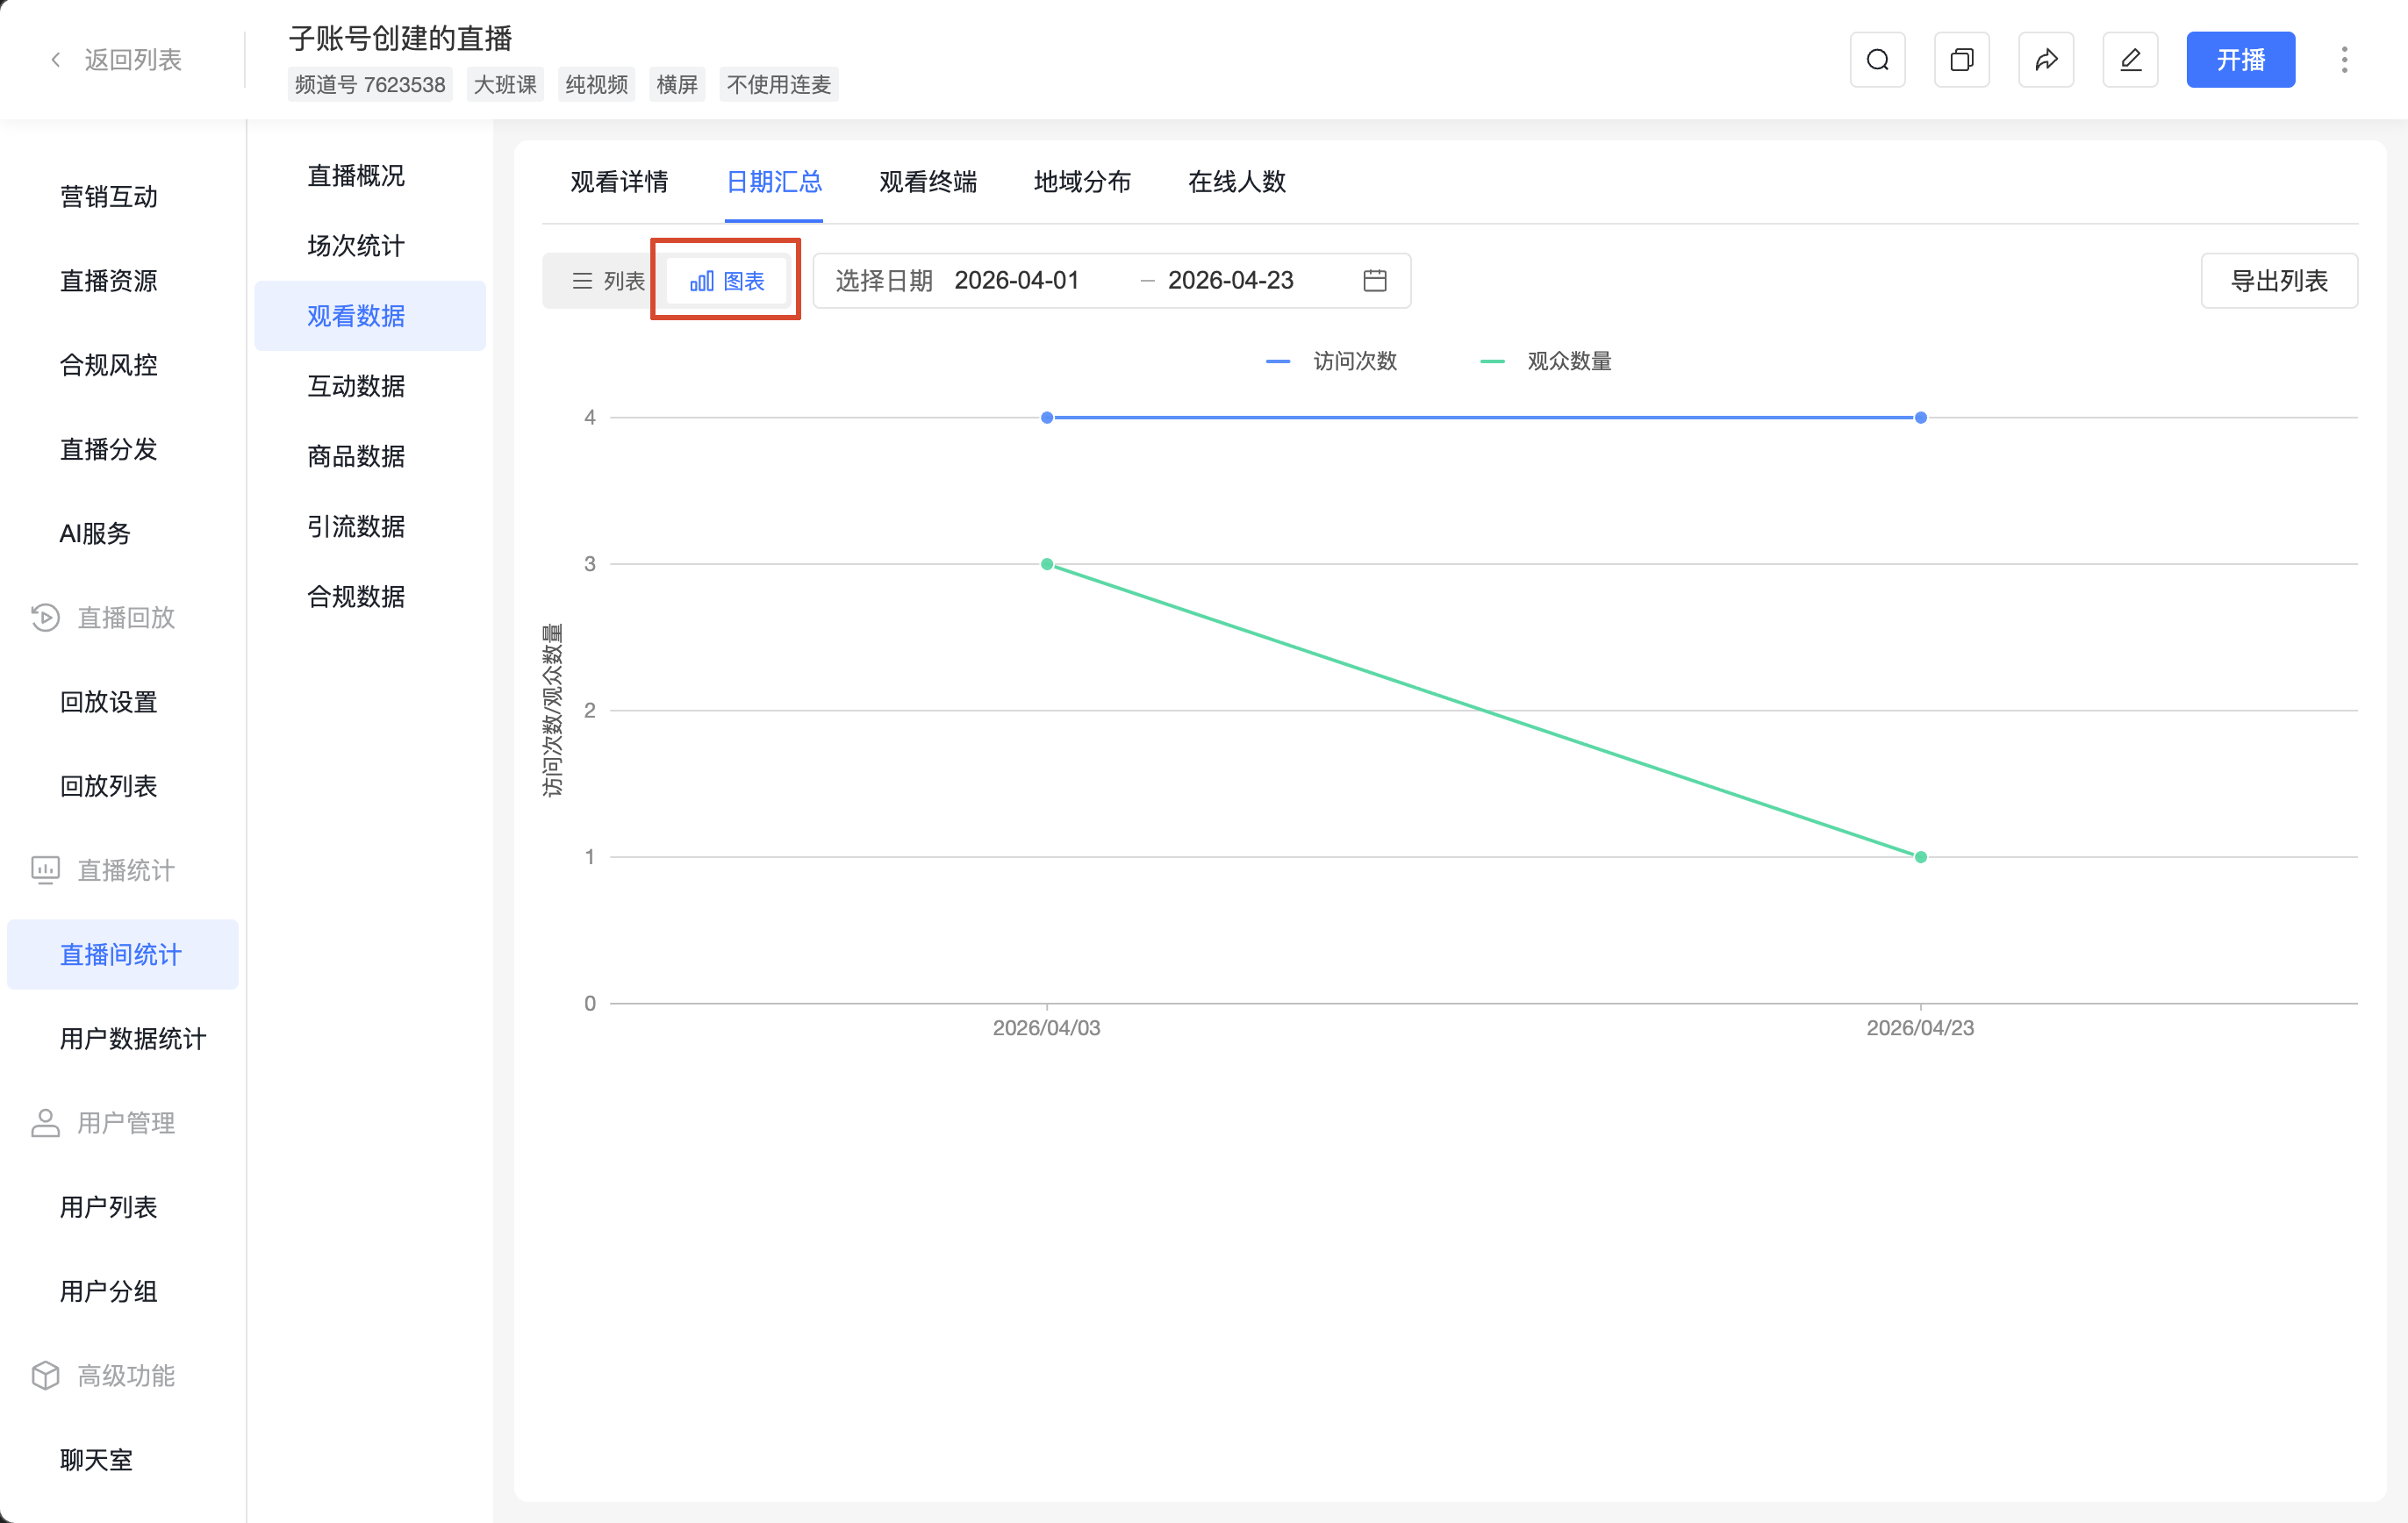This screenshot has width=2408, height=1523.
Task: Switch to 地域分布 tab
Action: pyautogui.click(x=1083, y=182)
